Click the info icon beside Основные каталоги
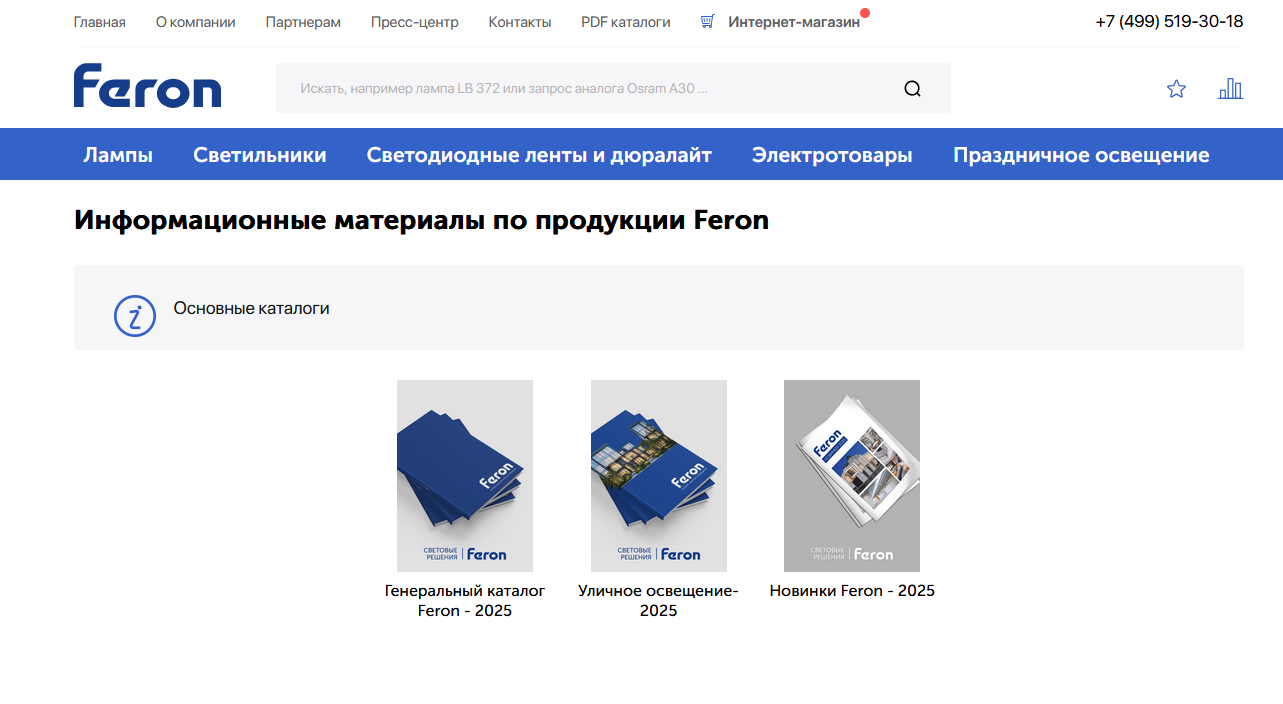Screen dimensions: 1283x704 tap(135, 316)
